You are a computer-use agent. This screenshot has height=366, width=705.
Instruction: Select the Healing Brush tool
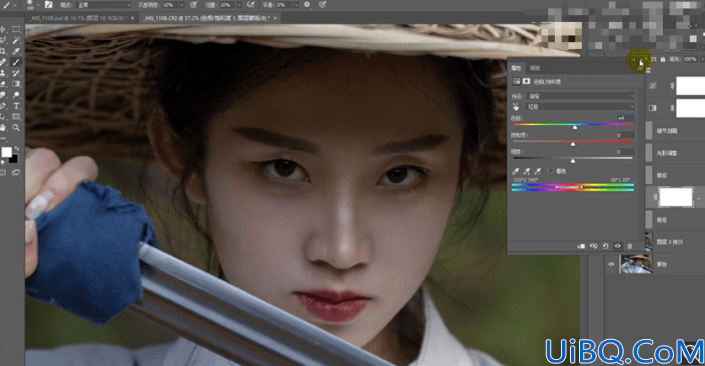(x=4, y=62)
